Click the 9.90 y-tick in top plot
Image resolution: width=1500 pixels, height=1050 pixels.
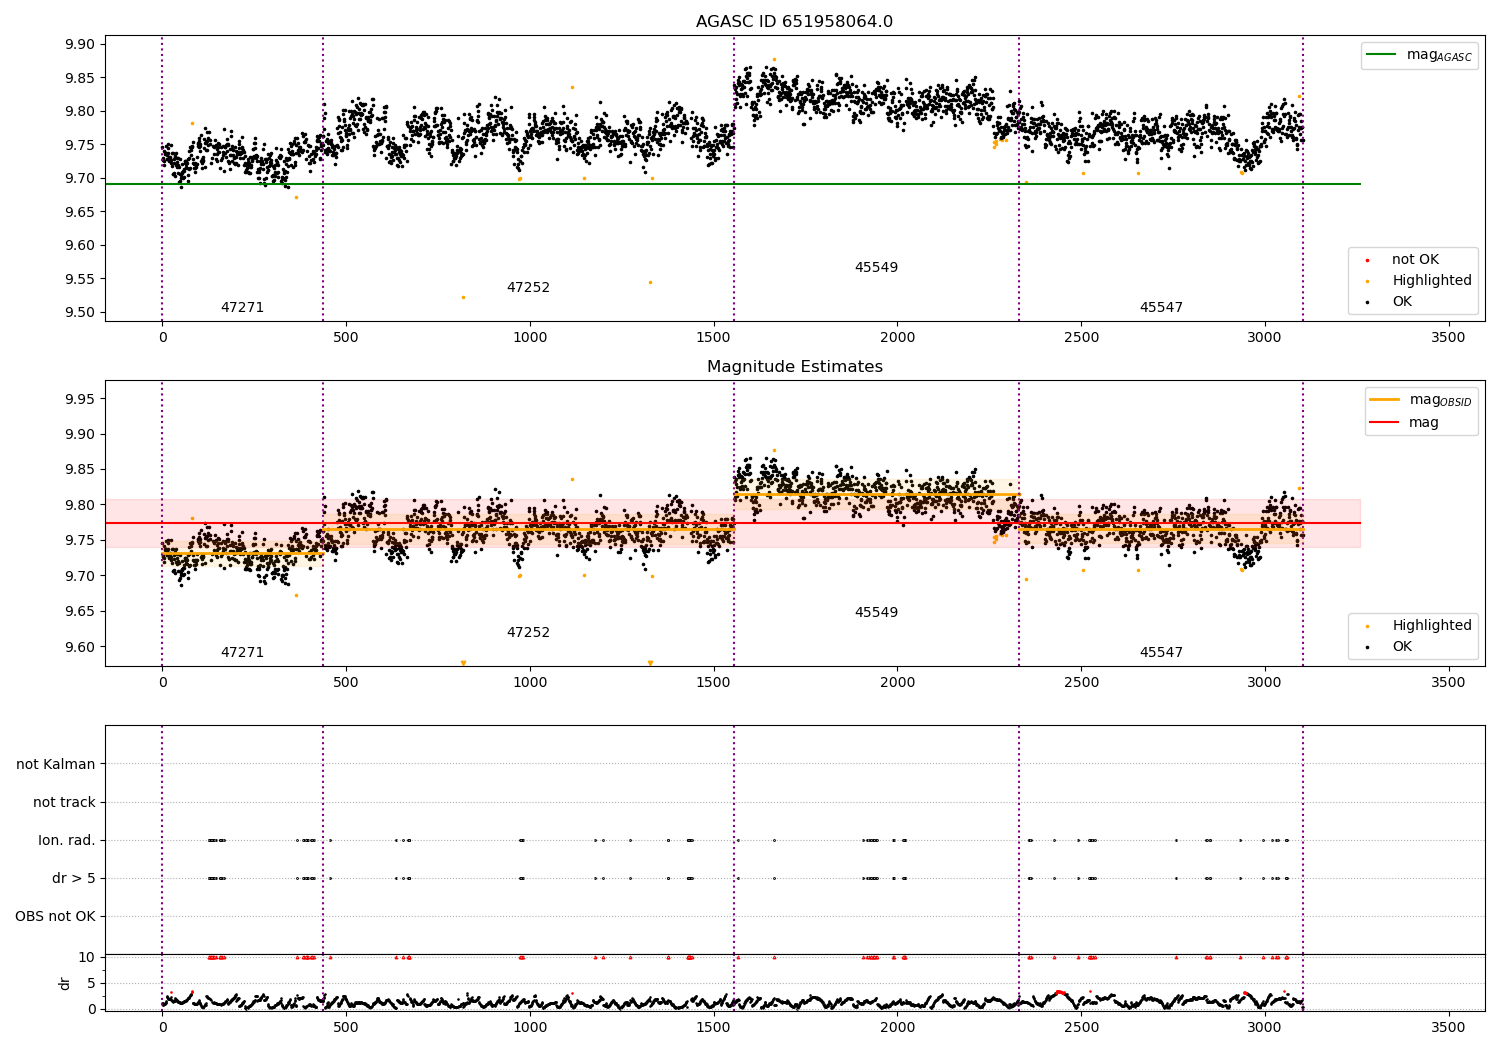pyautogui.click(x=80, y=44)
